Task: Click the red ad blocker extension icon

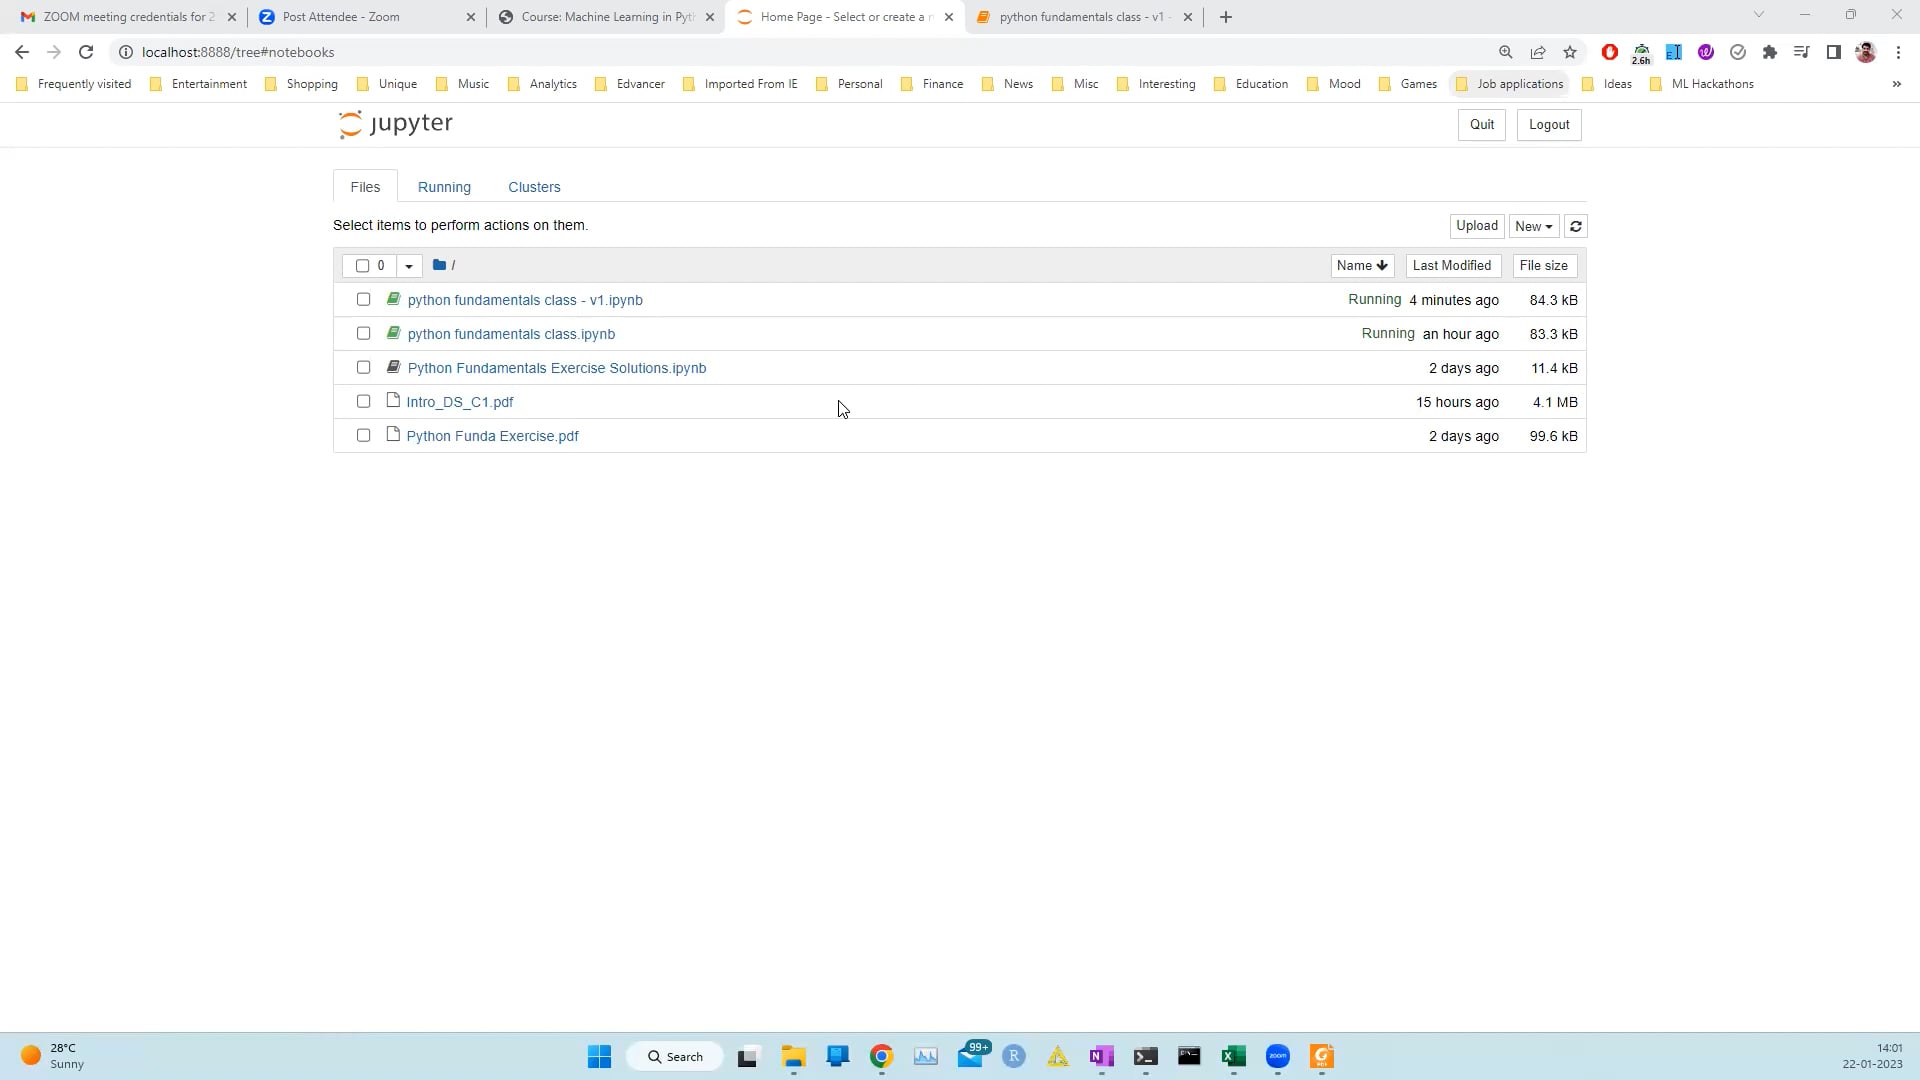Action: [x=1609, y=52]
